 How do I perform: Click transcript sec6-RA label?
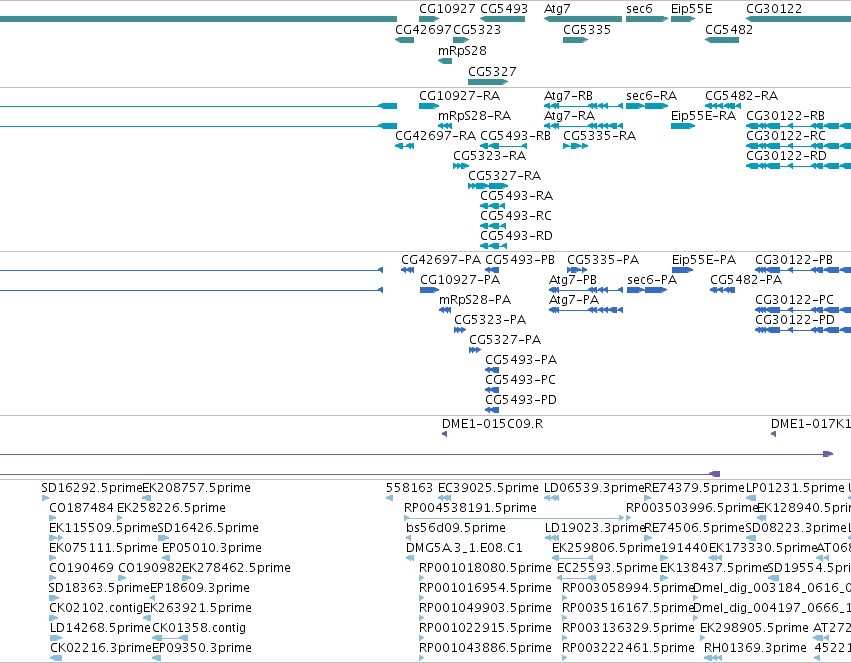651,96
